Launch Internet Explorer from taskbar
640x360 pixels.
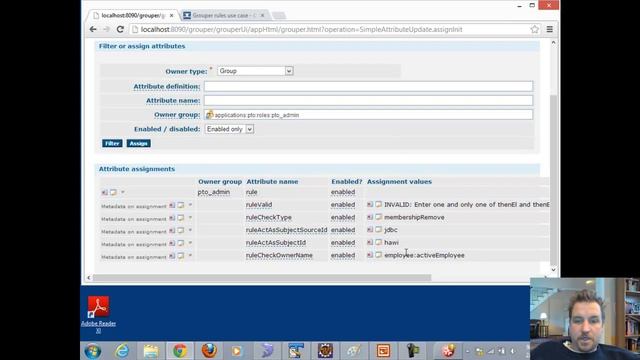(x=122, y=351)
